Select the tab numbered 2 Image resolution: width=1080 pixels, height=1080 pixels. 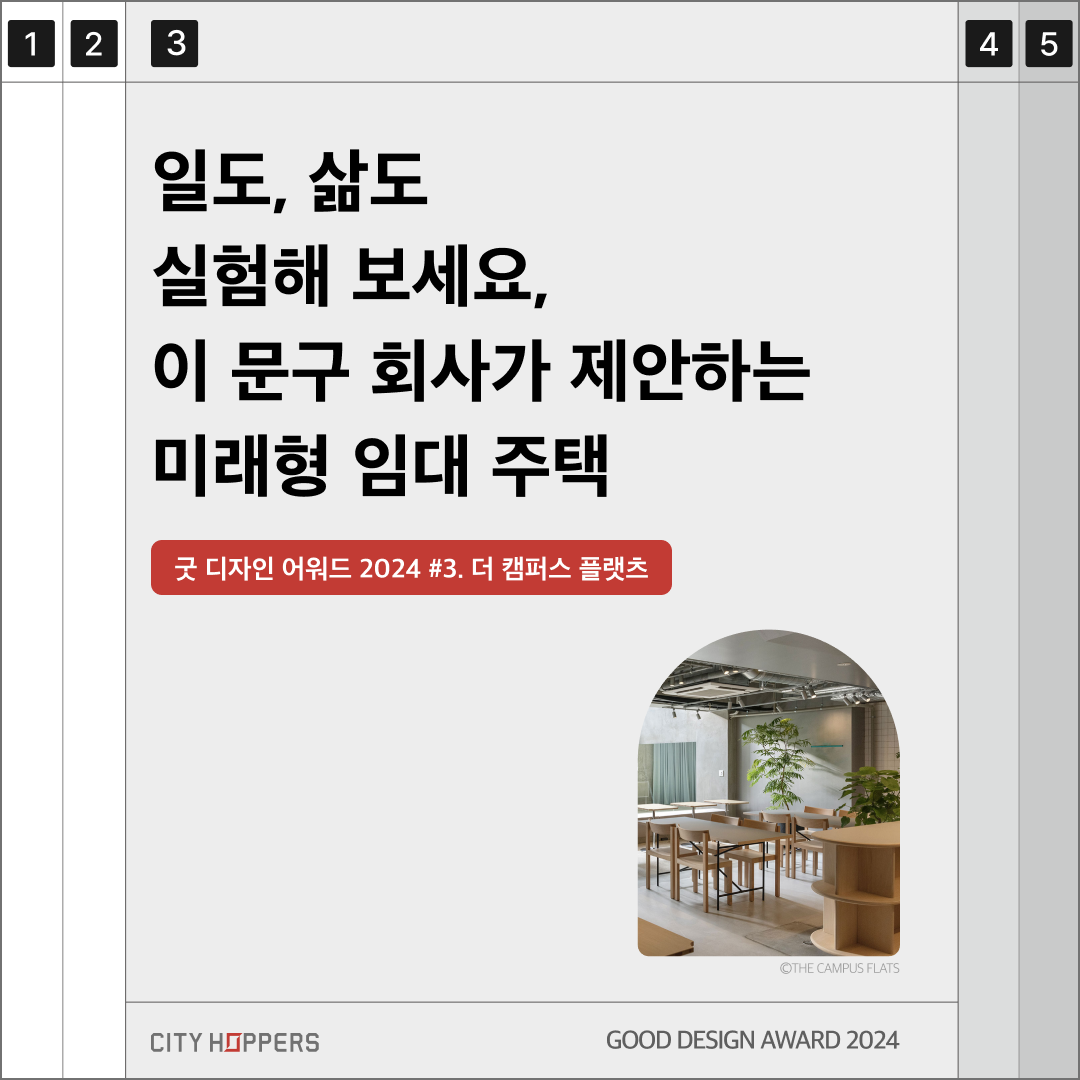pos(94,43)
